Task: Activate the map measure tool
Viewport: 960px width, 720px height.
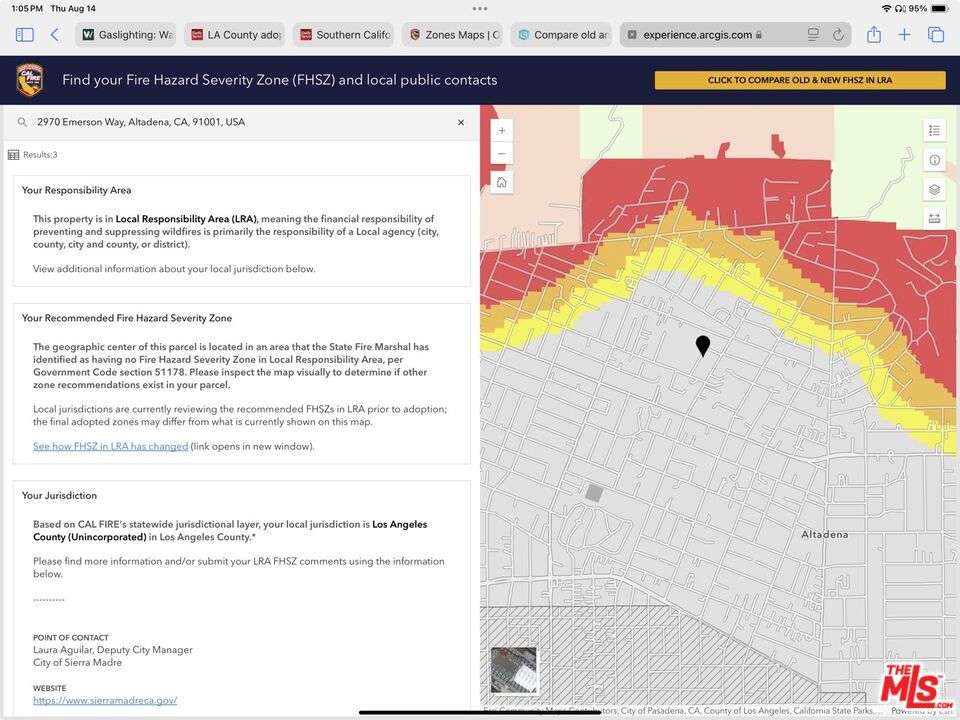Action: pyautogui.click(x=934, y=218)
